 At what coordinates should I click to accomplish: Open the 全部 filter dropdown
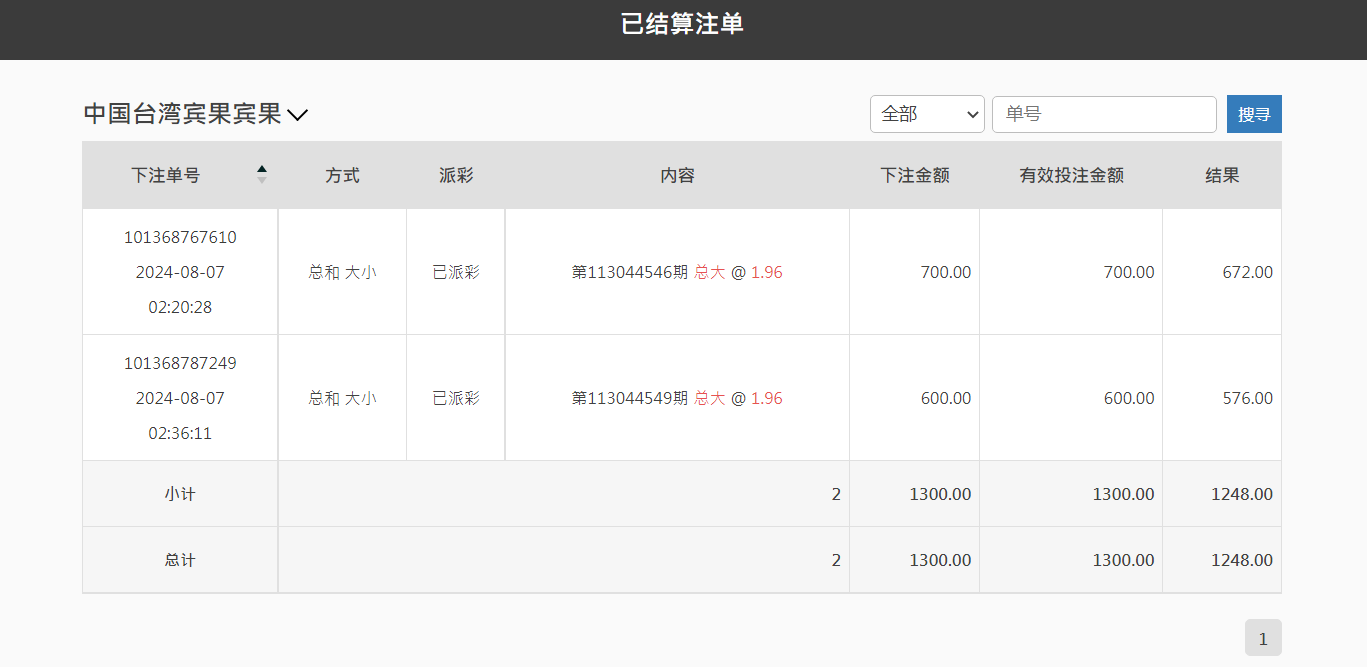[x=926, y=114]
